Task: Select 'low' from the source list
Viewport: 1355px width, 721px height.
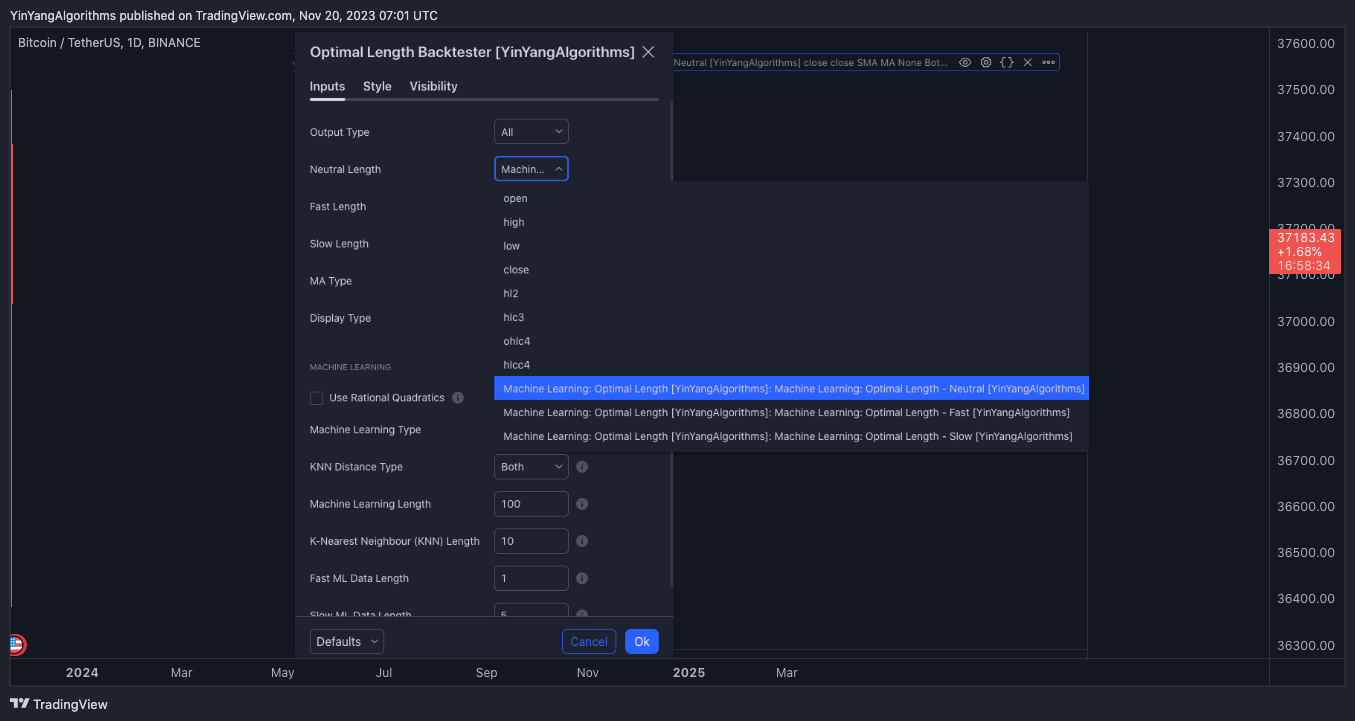Action: 791,246
